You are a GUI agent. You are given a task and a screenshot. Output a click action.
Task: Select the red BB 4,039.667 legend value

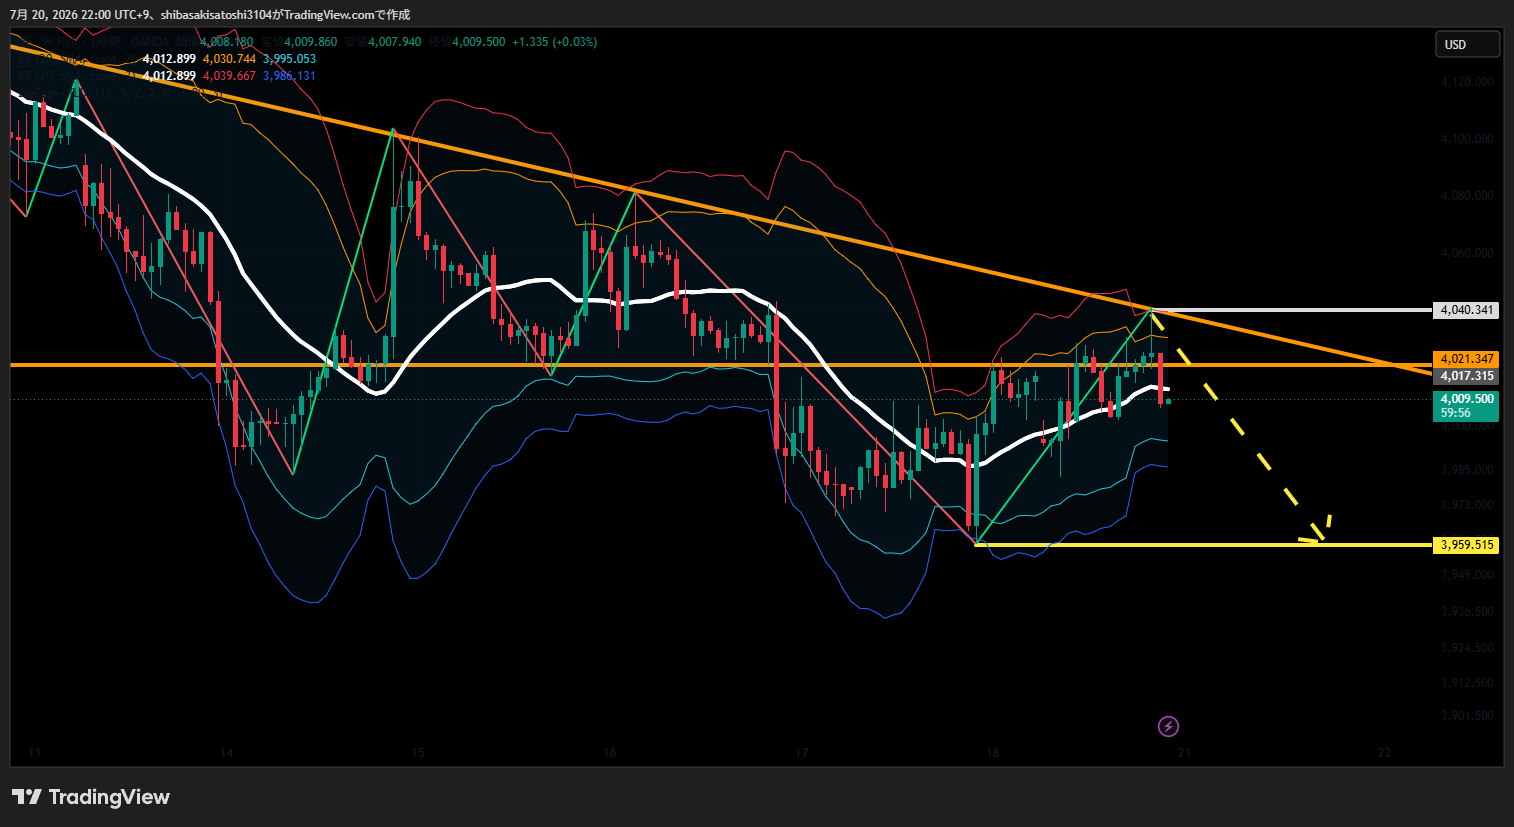click(x=229, y=76)
